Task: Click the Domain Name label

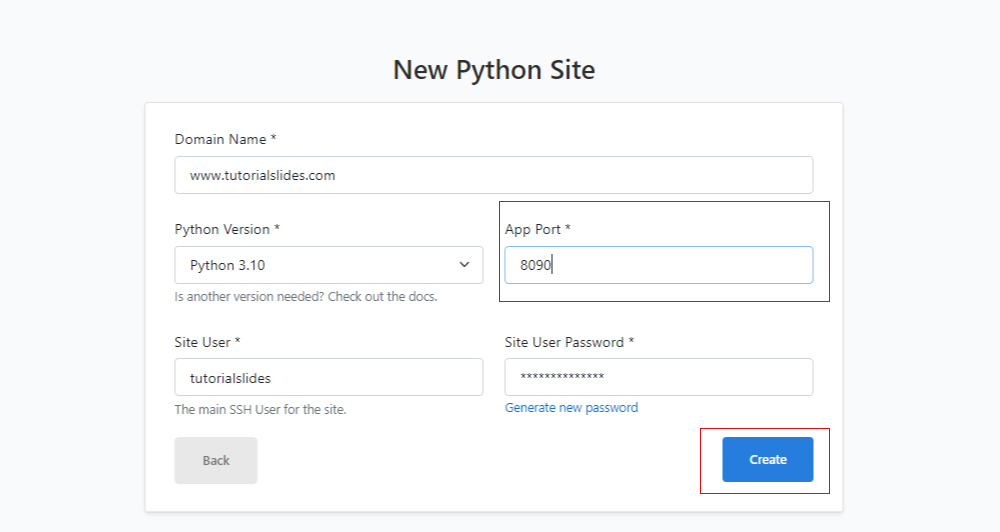Action: click(225, 139)
